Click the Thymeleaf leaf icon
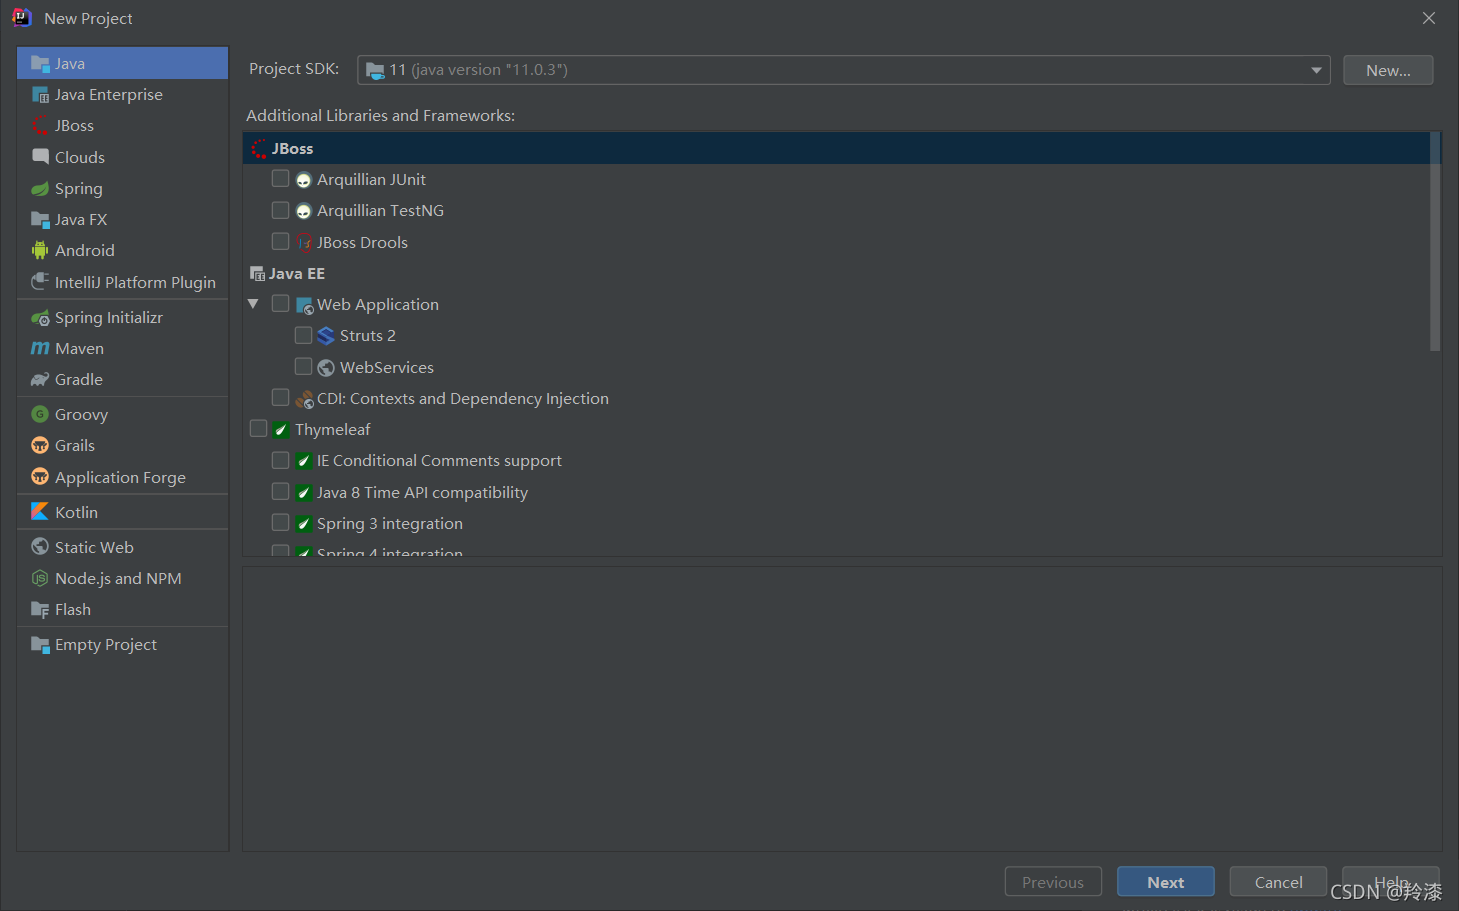Viewport: 1459px width, 911px height. (x=281, y=430)
